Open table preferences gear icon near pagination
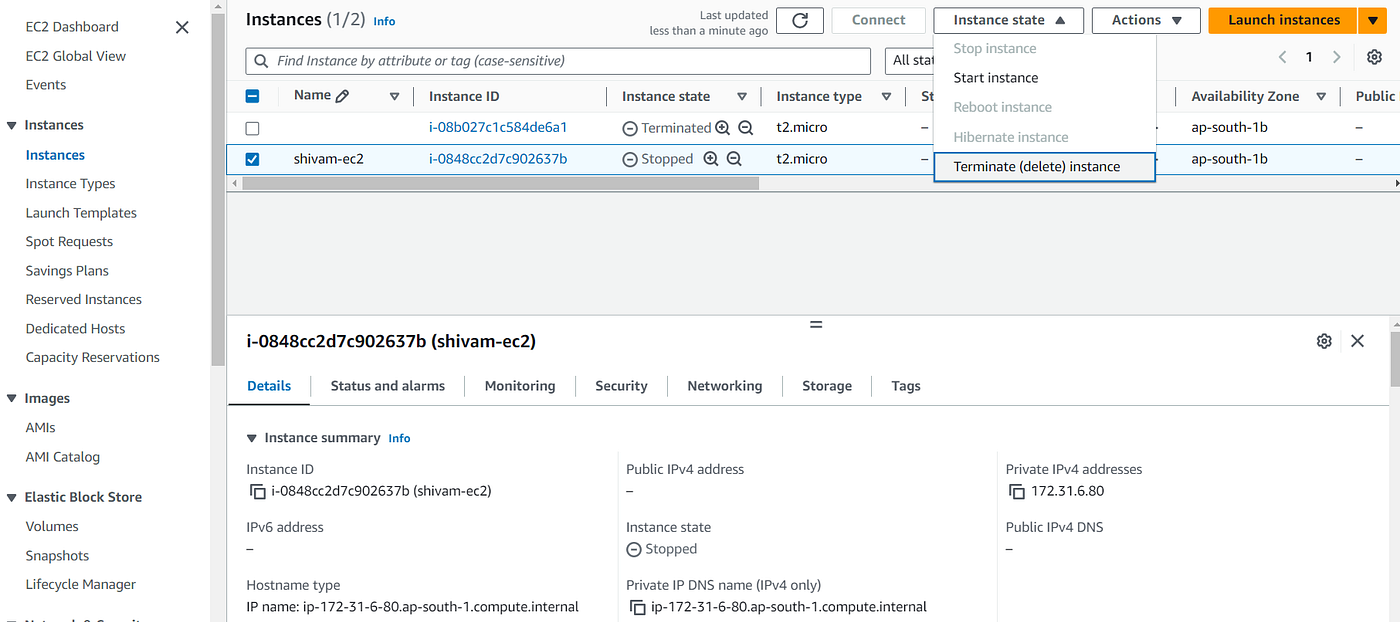 pyautogui.click(x=1374, y=57)
